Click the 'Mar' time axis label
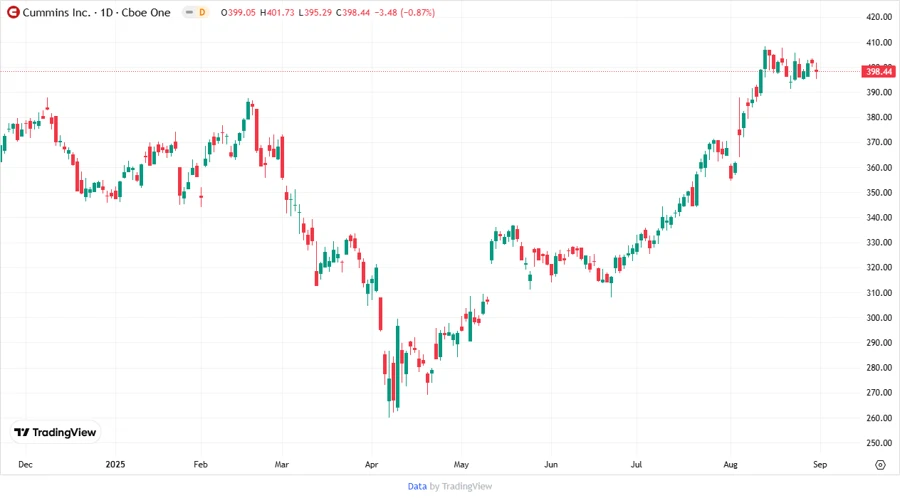The height and width of the screenshot is (498, 900). [x=281, y=465]
